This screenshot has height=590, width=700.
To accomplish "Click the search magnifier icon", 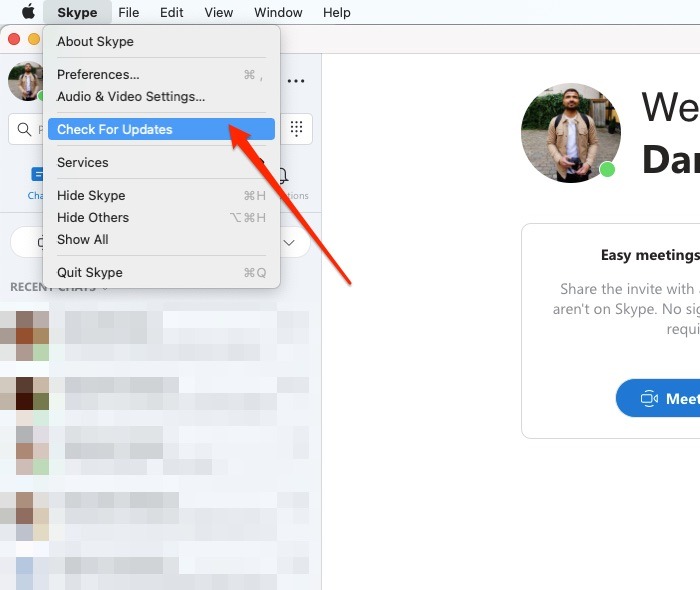I will coord(24,129).
